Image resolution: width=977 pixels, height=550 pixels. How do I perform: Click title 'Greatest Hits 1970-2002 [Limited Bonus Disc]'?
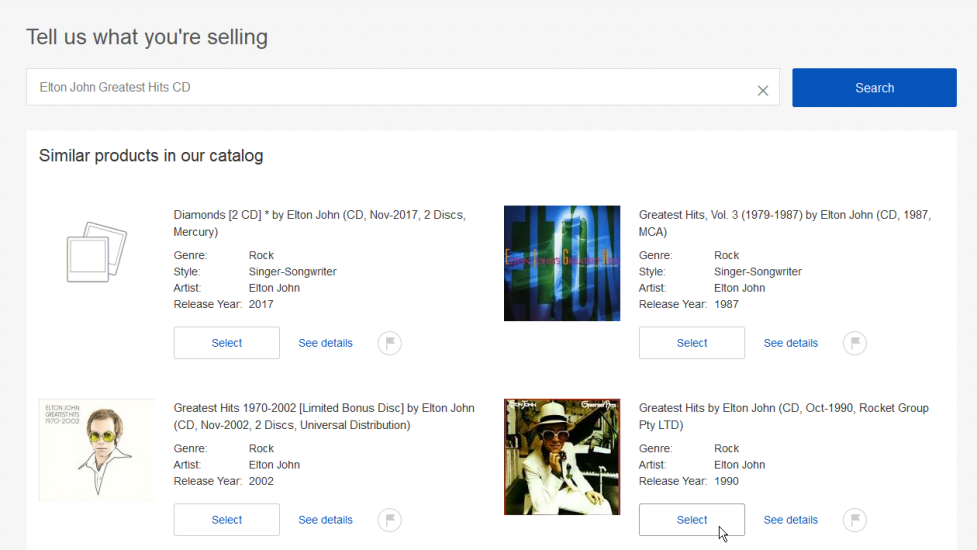point(324,416)
